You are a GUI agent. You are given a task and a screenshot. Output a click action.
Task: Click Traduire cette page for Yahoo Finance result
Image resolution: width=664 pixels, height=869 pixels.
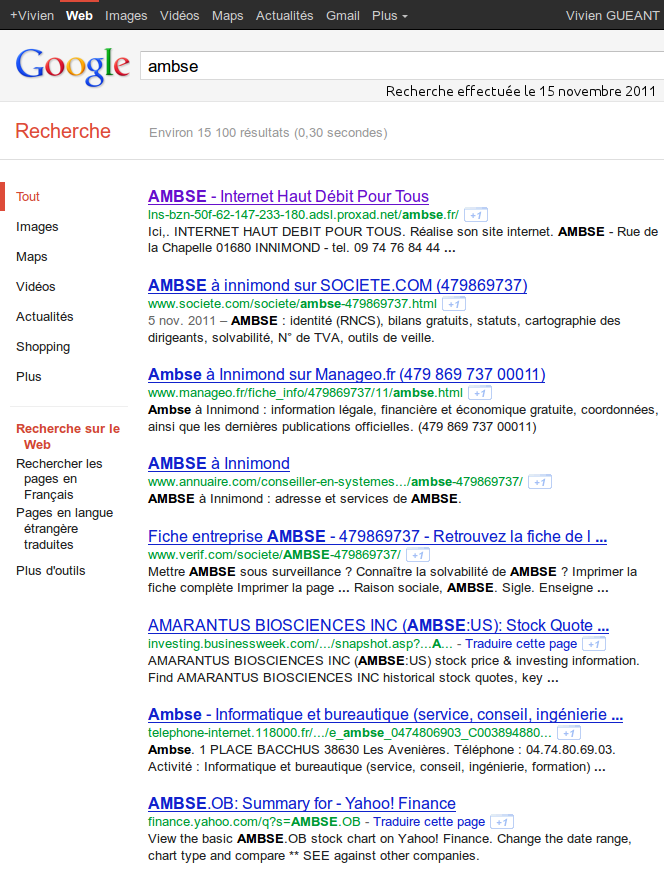[x=429, y=821]
